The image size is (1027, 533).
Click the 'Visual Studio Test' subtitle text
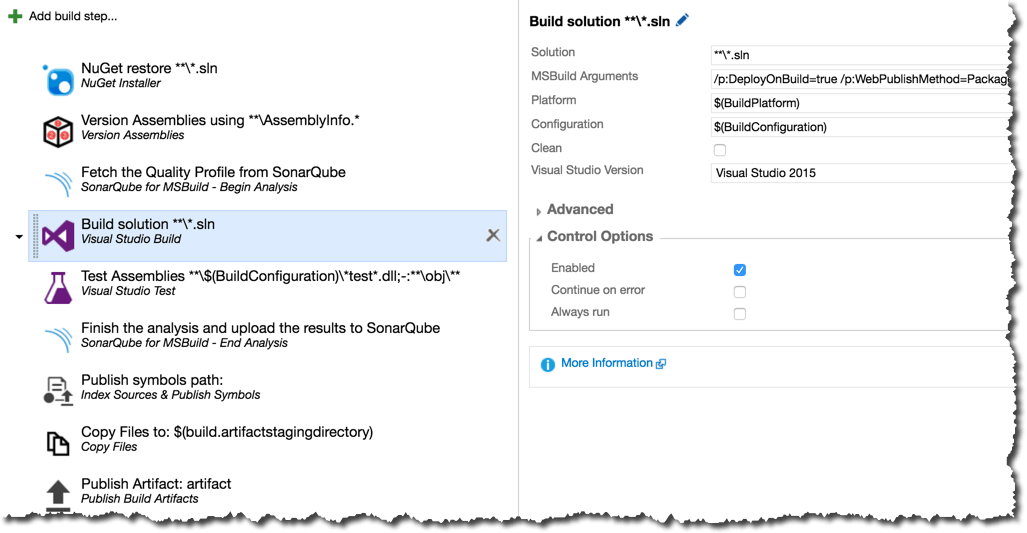(128, 291)
